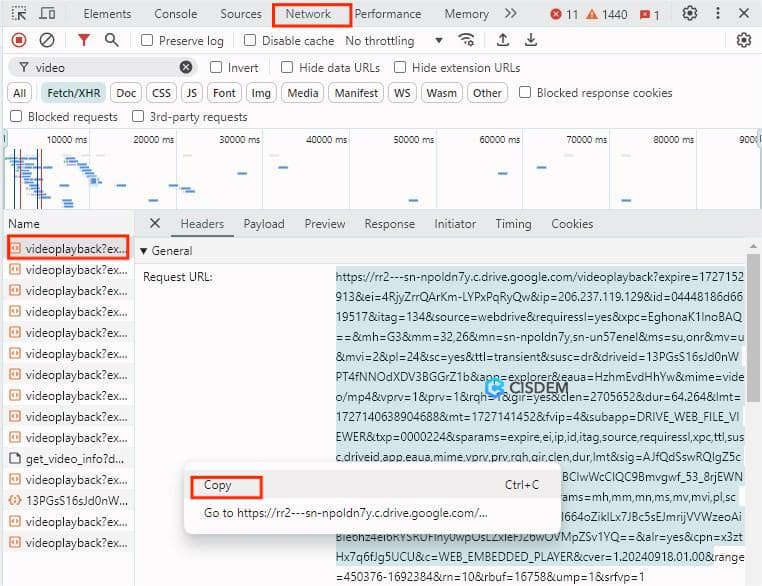Stop recording network log
762x586 pixels.
(x=19, y=40)
